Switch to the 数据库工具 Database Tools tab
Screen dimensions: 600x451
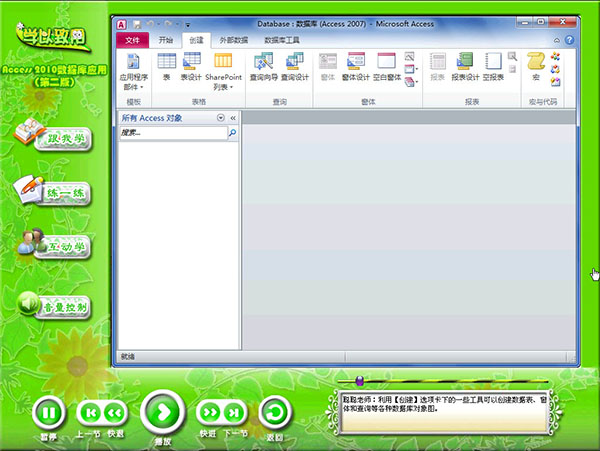click(282, 40)
